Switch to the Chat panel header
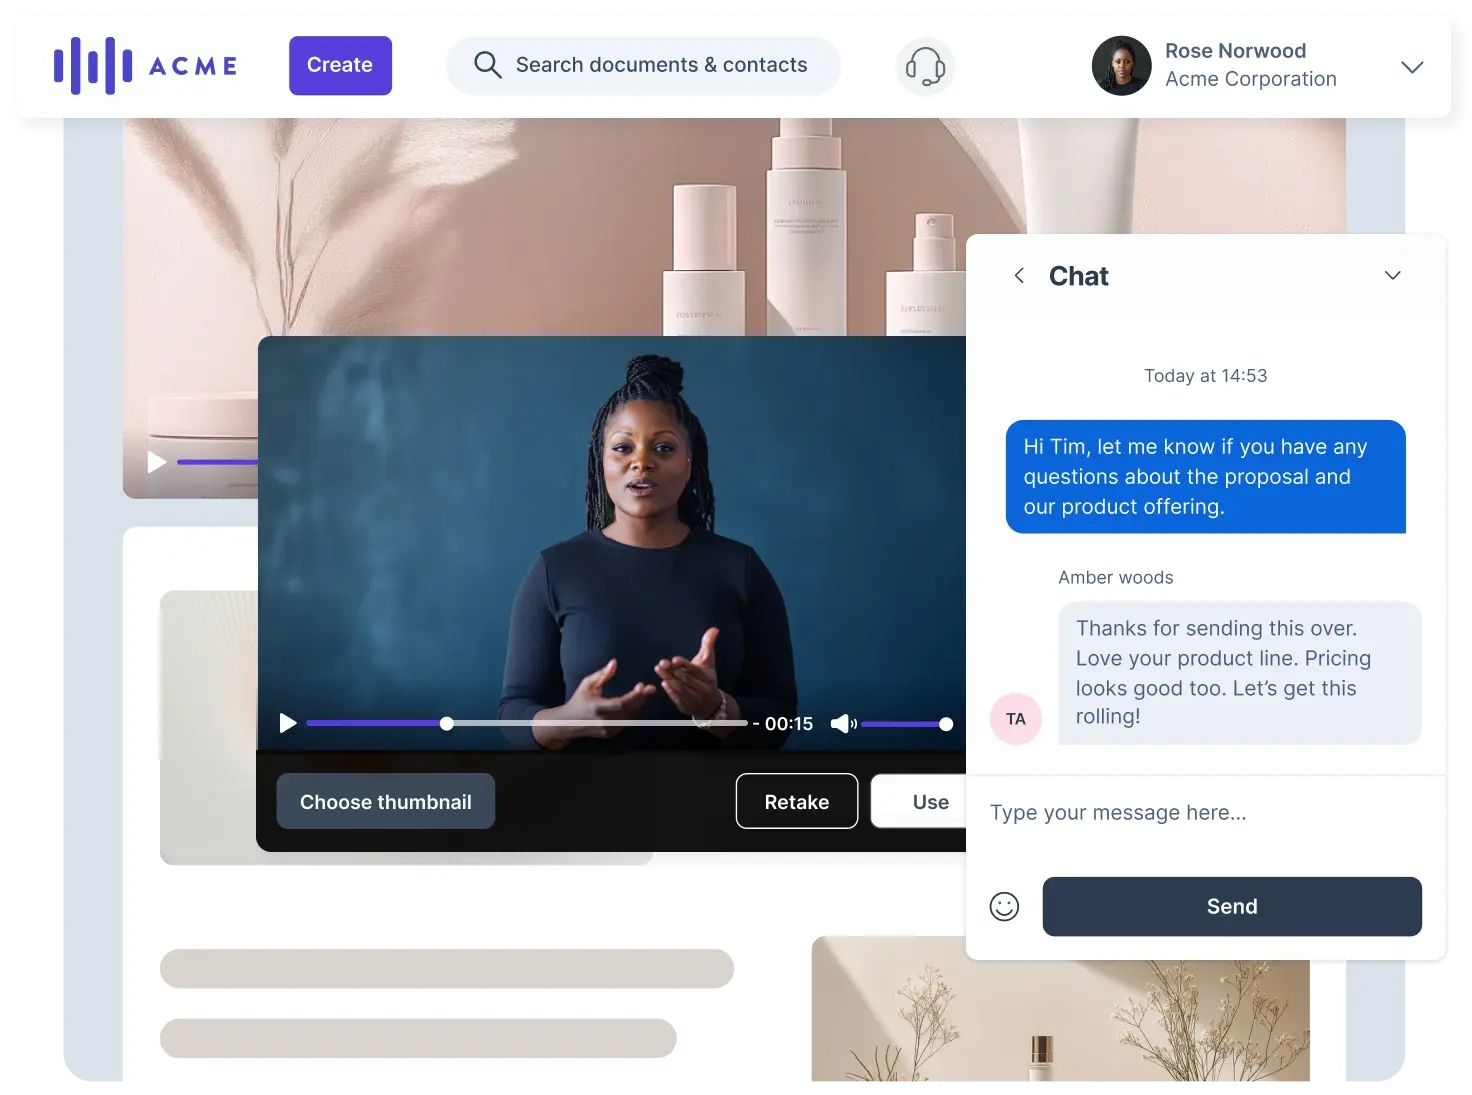The height and width of the screenshot is (1095, 1472). [x=1078, y=275]
